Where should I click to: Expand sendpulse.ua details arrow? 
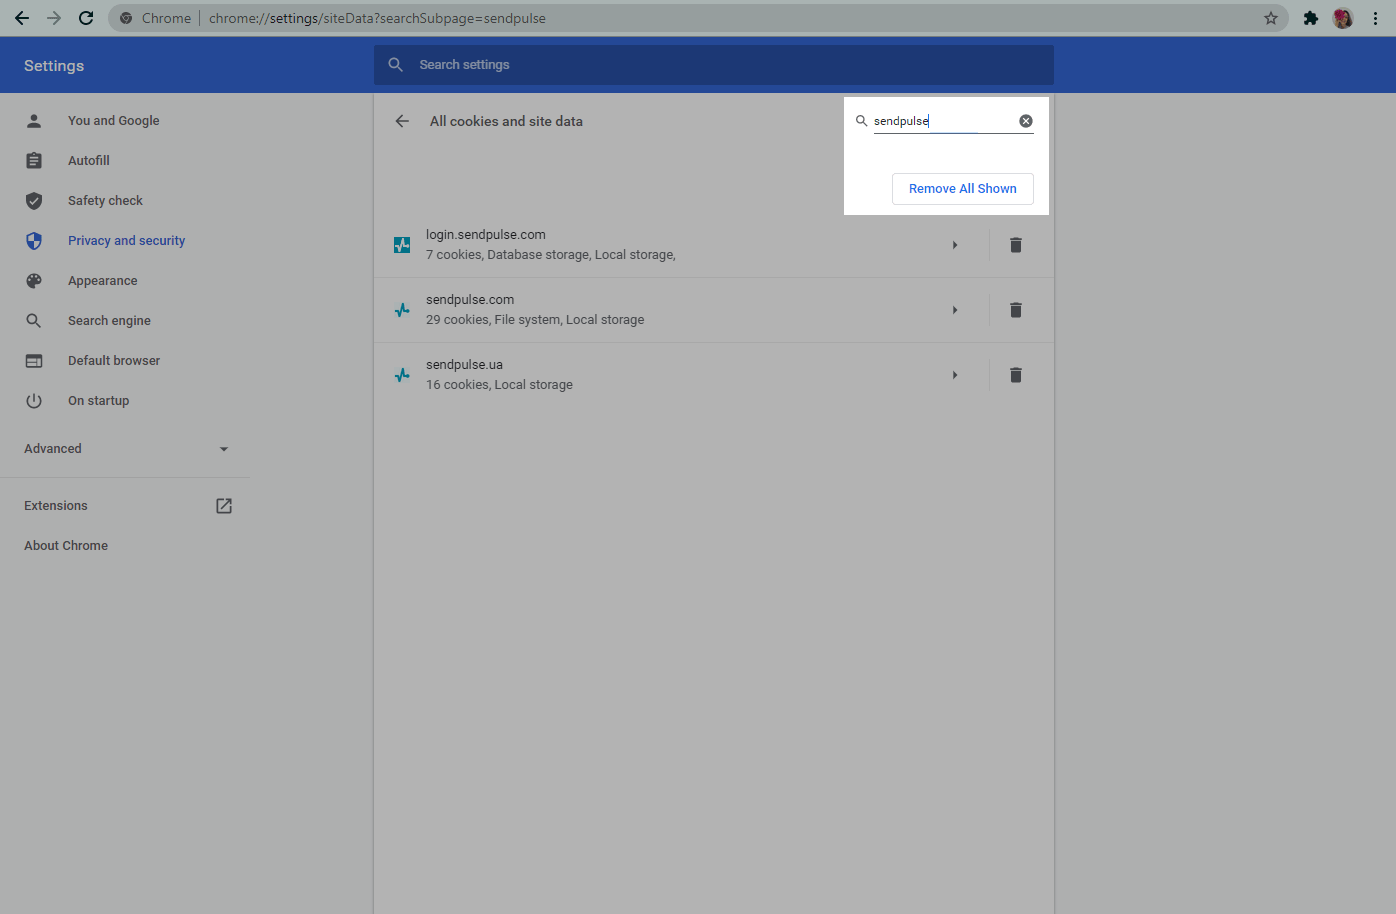pos(955,375)
